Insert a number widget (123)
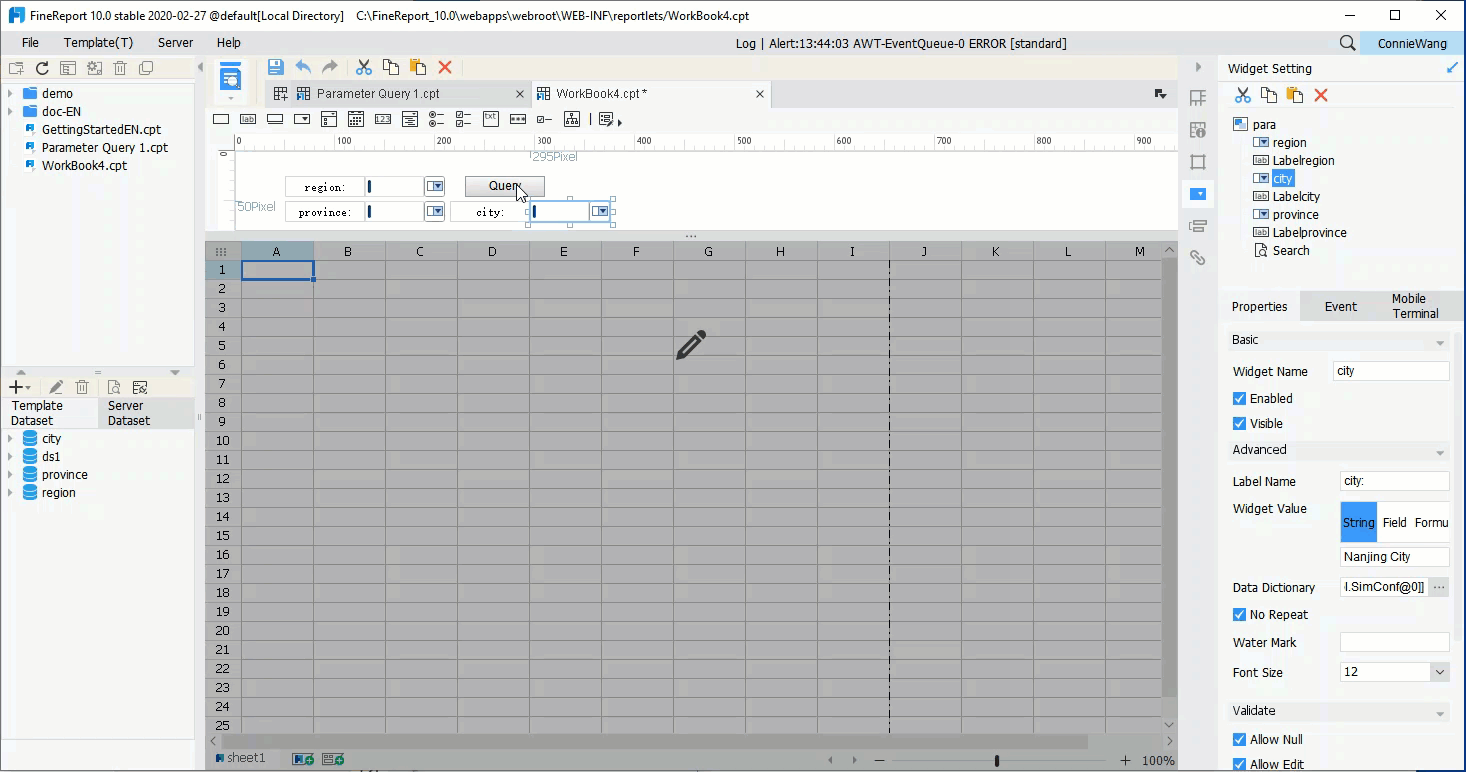The width and height of the screenshot is (1466, 772). (x=382, y=119)
